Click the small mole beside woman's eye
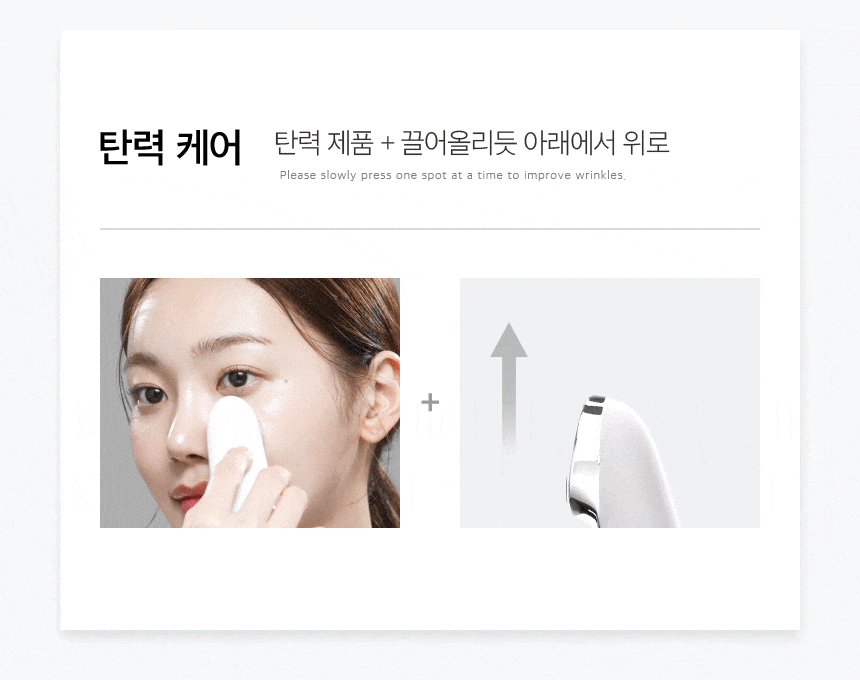This screenshot has height=680, width=860. pos(286,378)
